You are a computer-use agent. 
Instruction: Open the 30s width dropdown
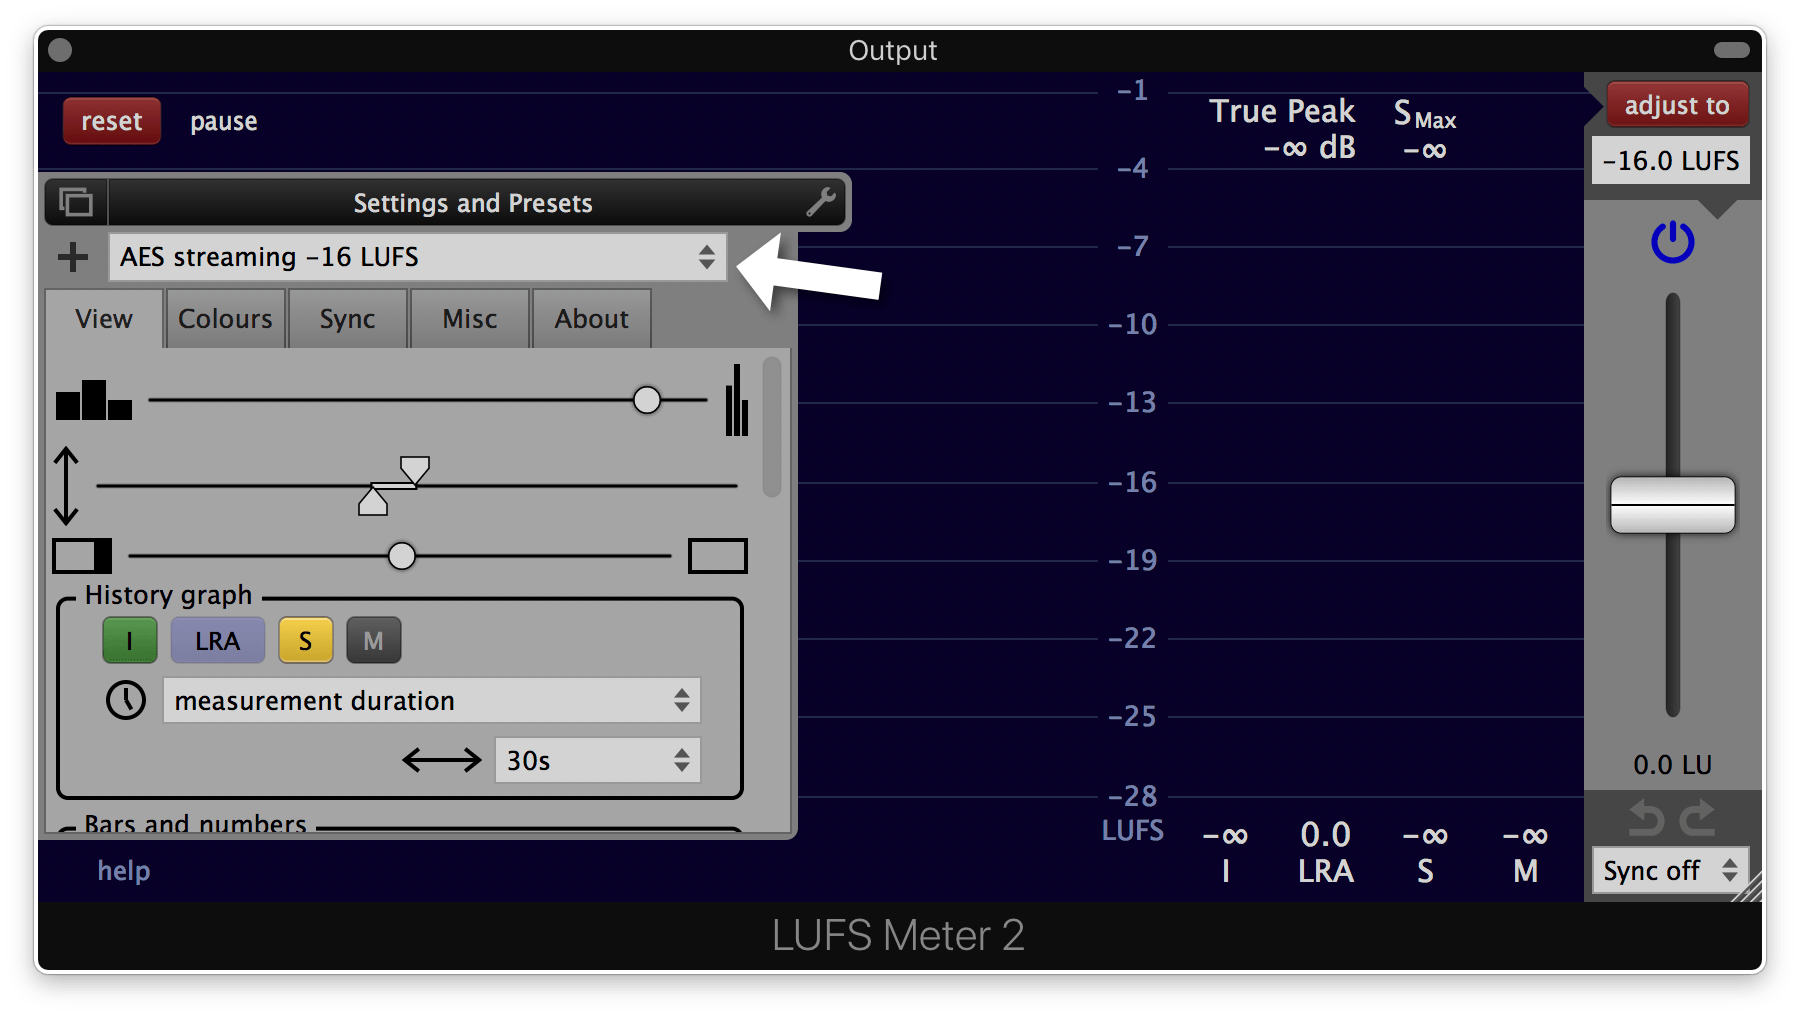click(597, 760)
